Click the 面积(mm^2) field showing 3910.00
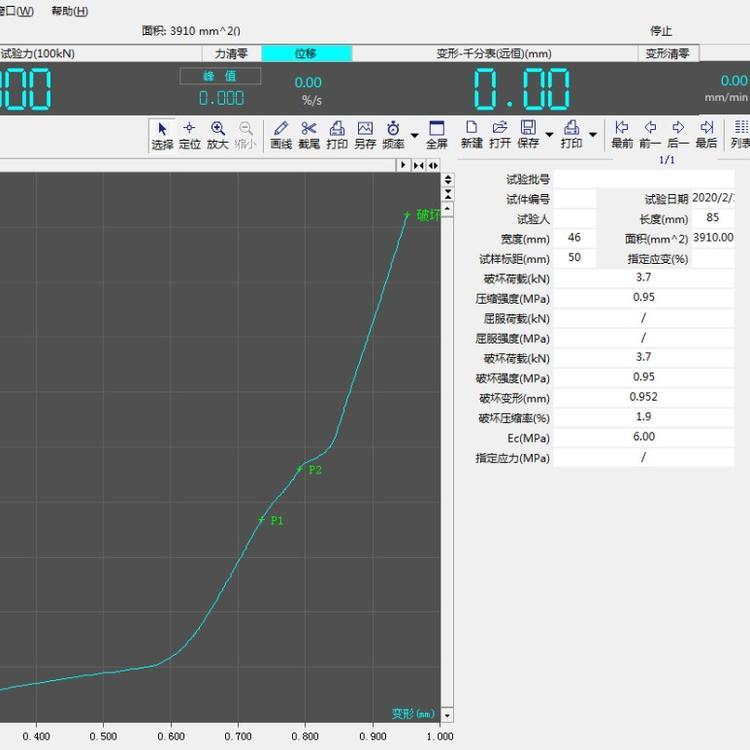Viewport: 750px width, 750px height. 713,238
